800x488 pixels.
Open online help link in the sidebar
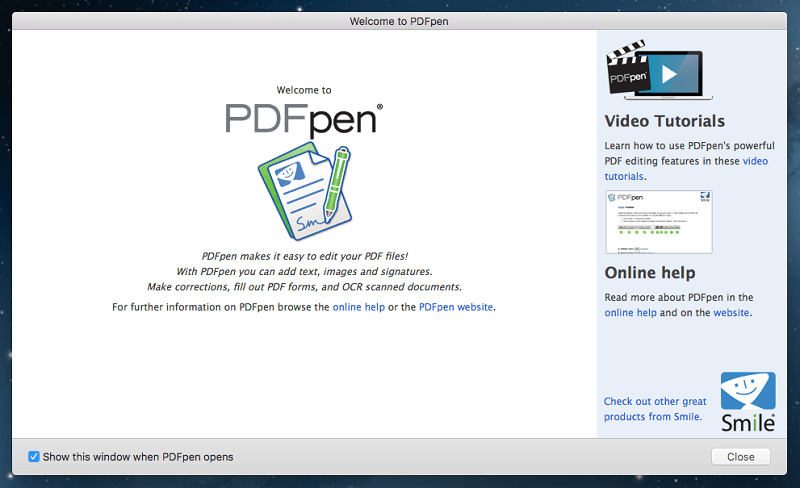[x=631, y=312]
